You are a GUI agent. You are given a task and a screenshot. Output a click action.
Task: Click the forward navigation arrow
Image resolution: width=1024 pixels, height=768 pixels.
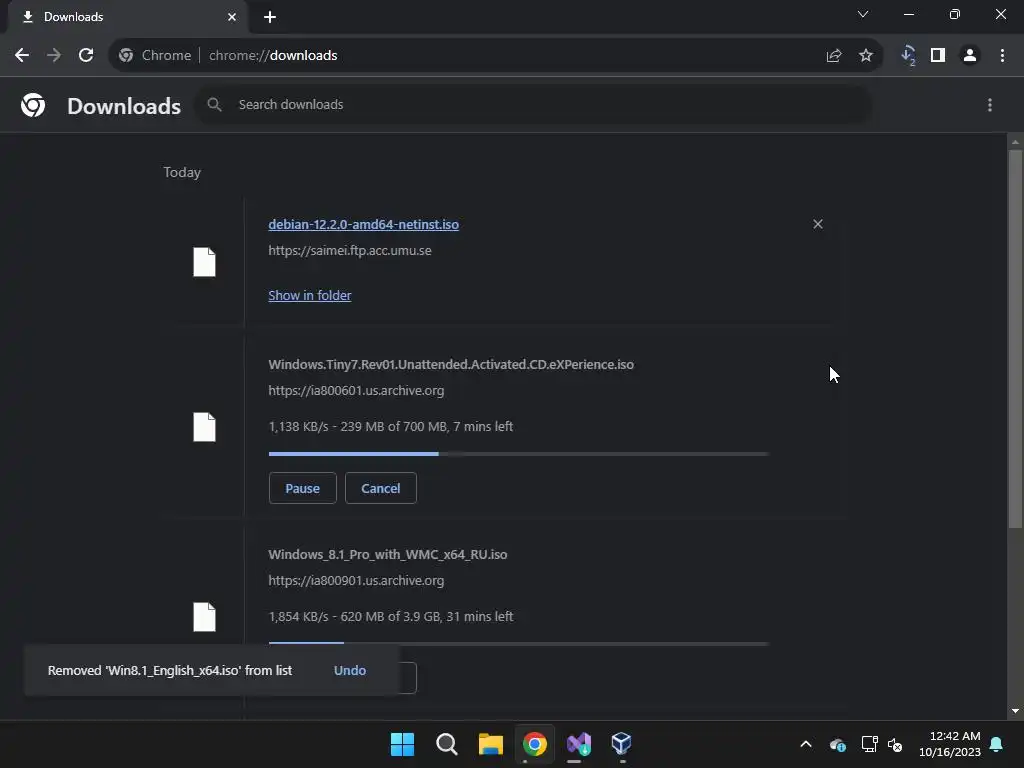[54, 56]
